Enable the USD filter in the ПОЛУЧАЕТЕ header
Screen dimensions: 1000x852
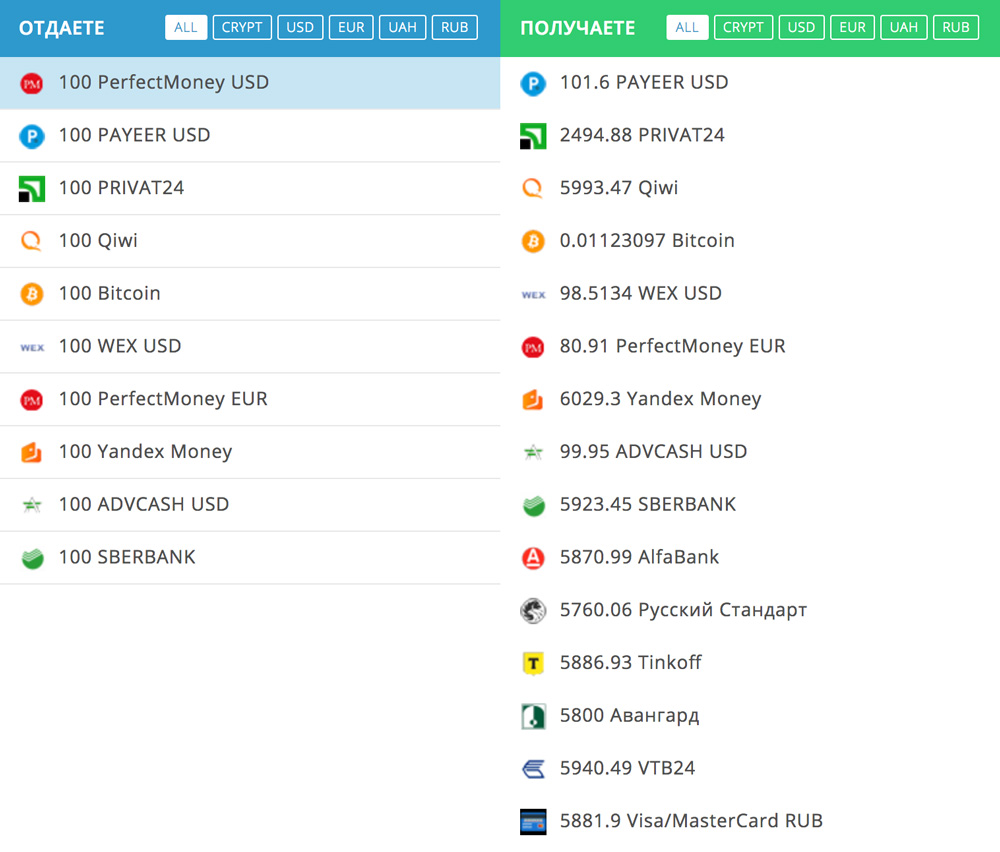pos(801,27)
